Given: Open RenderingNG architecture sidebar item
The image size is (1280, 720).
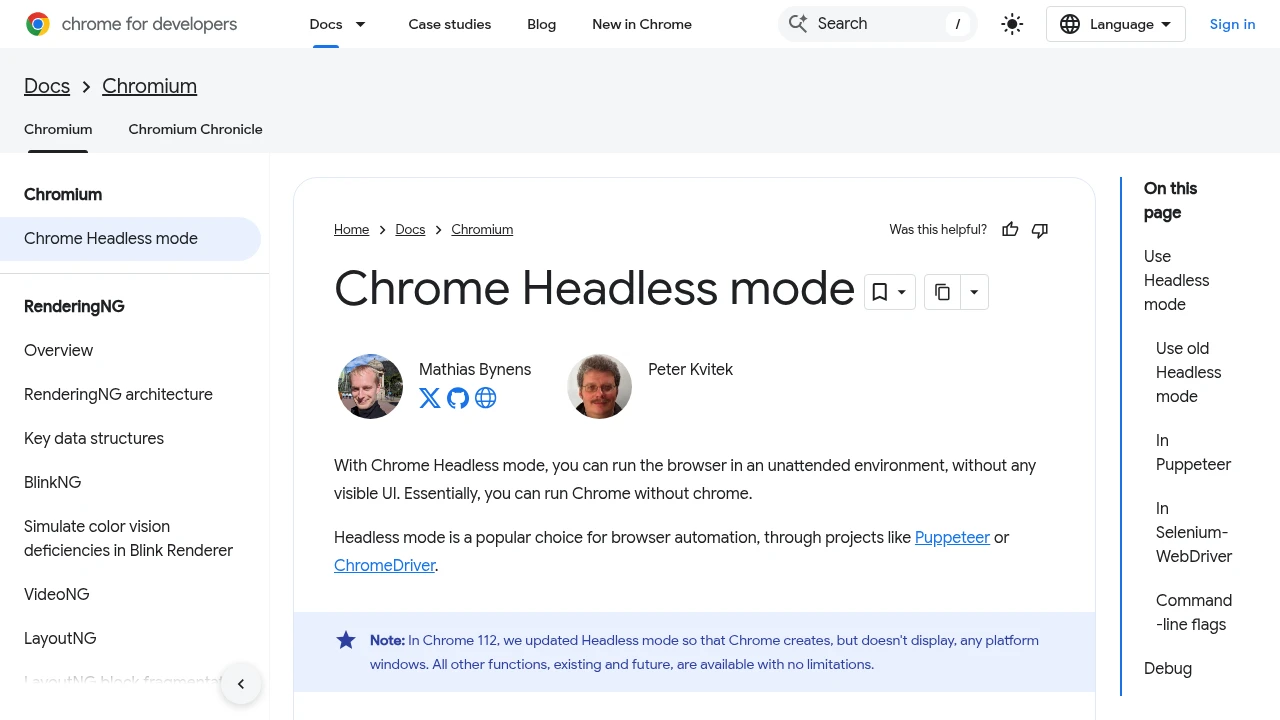Looking at the screenshot, I should [x=119, y=395].
